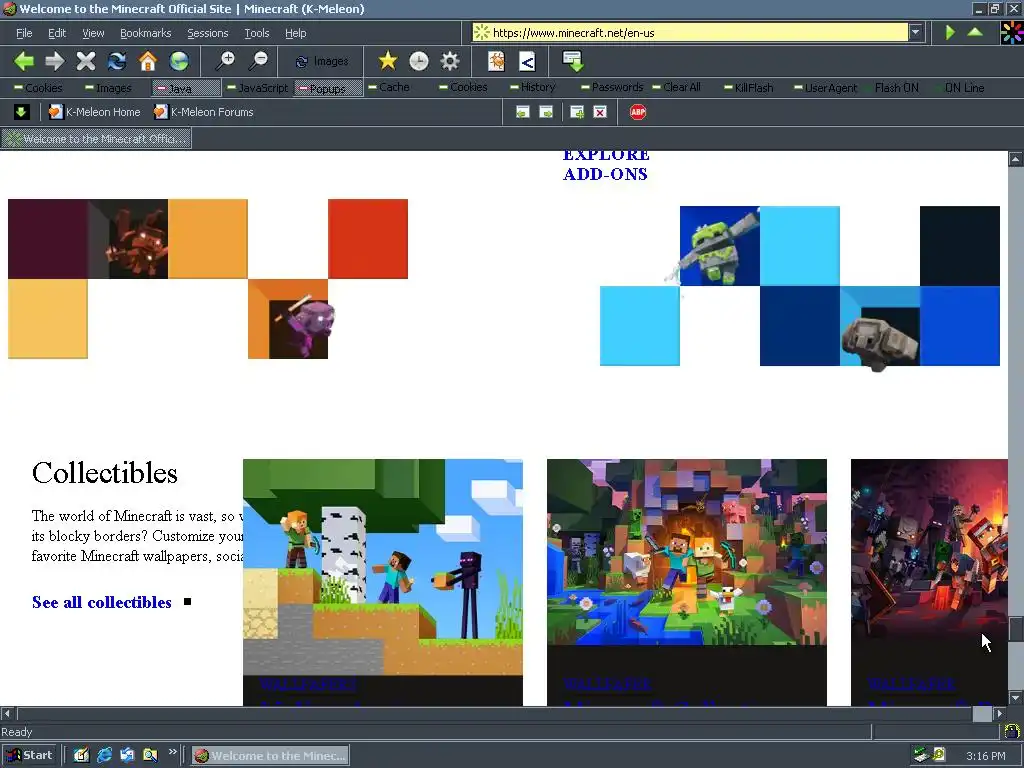Image resolution: width=1024 pixels, height=768 pixels.
Task: Open the K-Meleon Forums bookmark
Action: pyautogui.click(x=203, y=112)
